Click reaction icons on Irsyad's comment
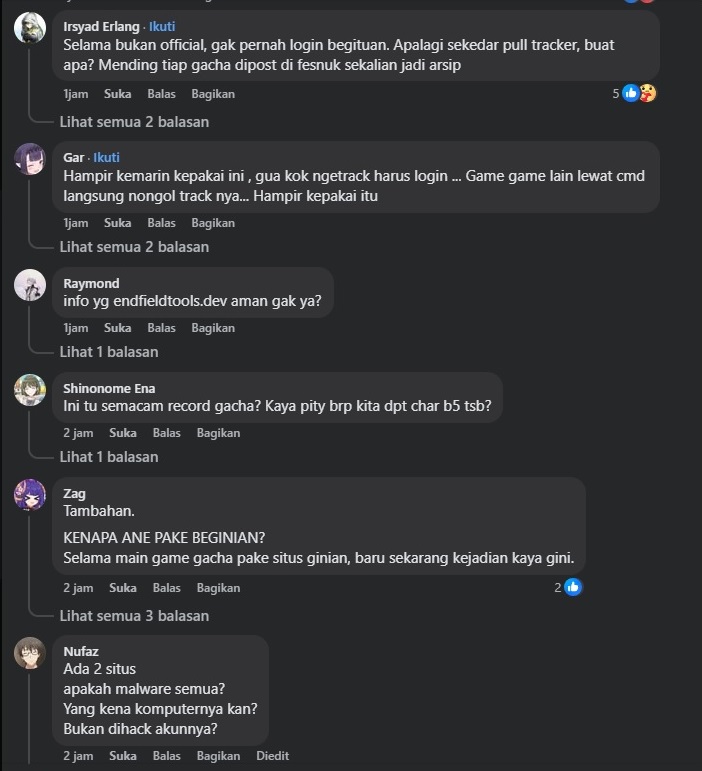The image size is (702, 771). point(639,93)
